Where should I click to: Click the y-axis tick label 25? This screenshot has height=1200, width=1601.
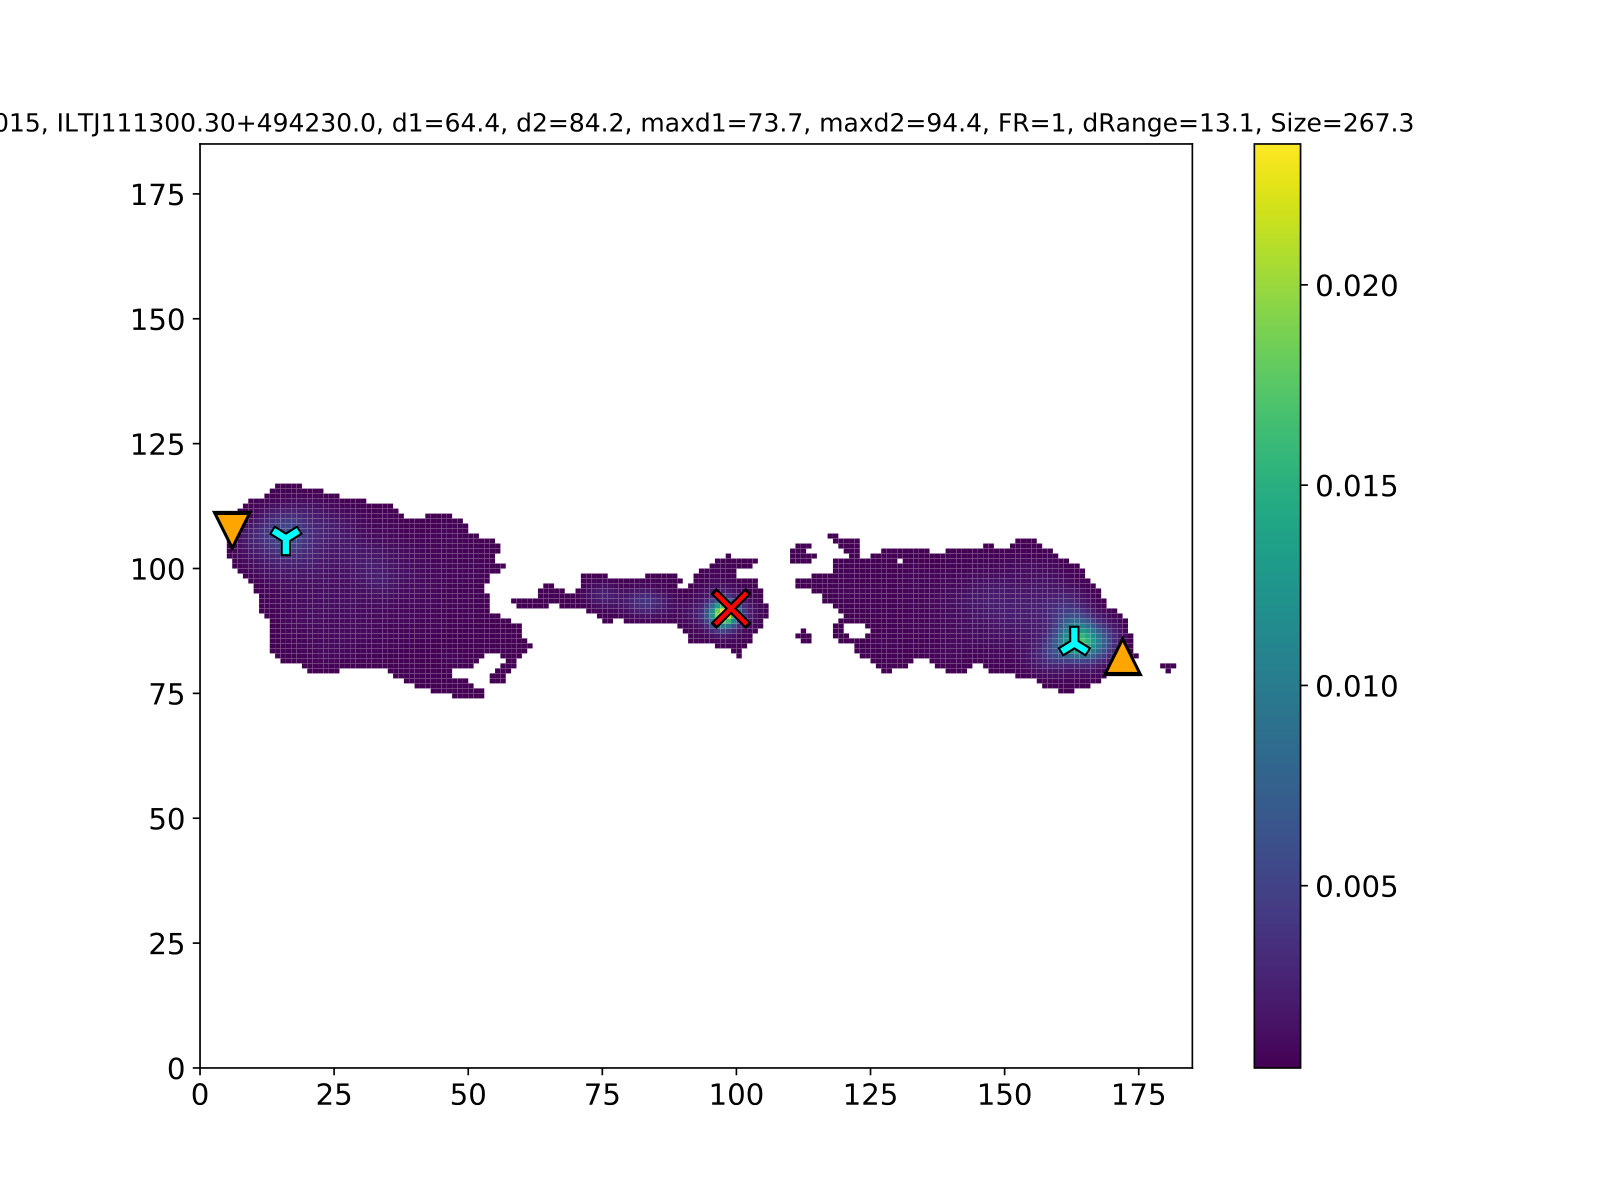tap(167, 944)
